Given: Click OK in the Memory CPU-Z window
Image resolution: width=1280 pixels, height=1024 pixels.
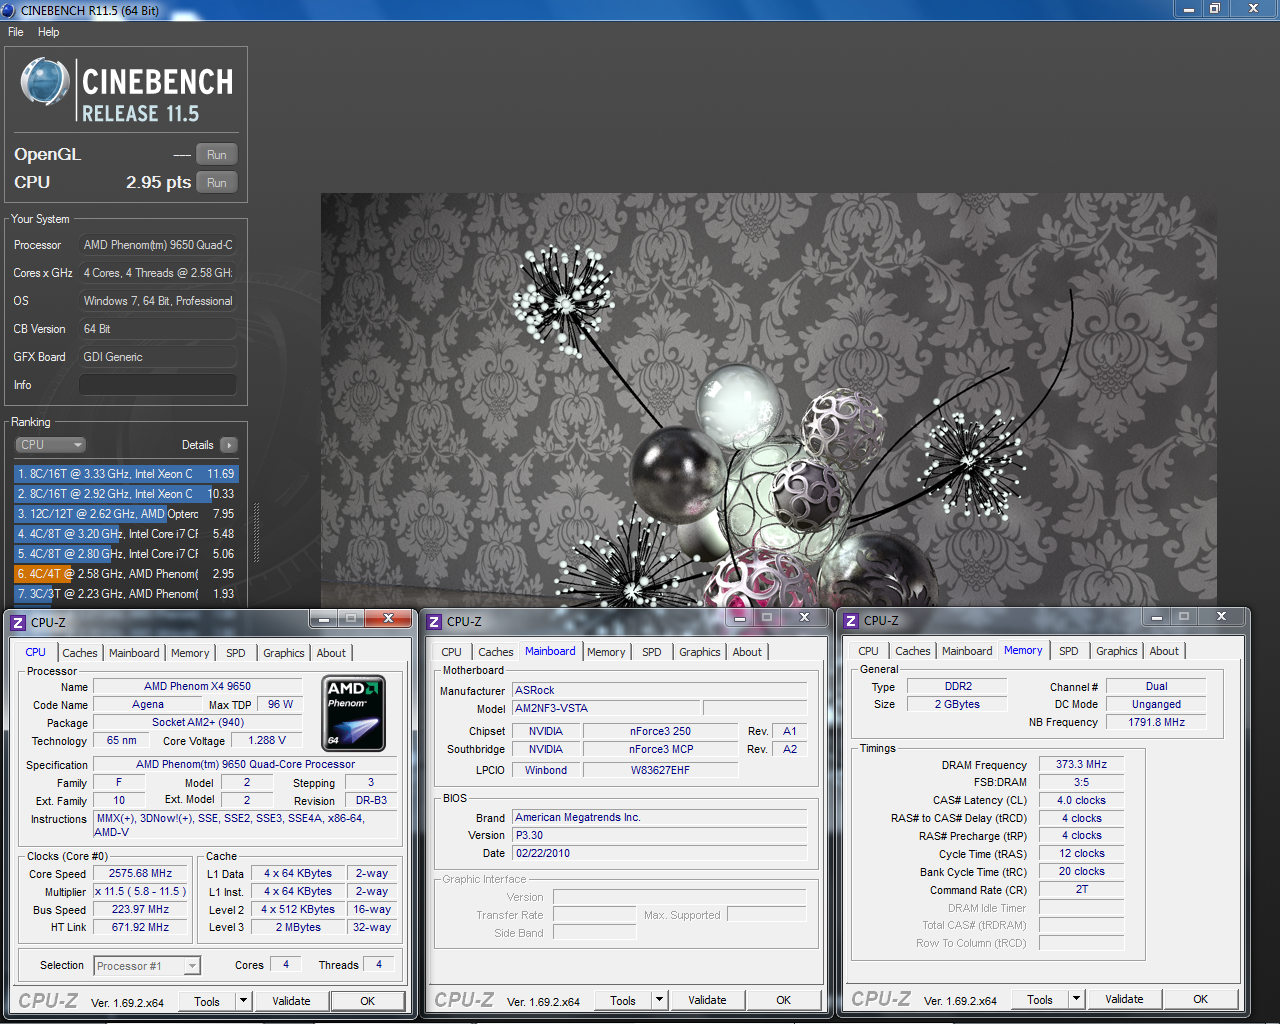Looking at the screenshot, I should (1201, 999).
